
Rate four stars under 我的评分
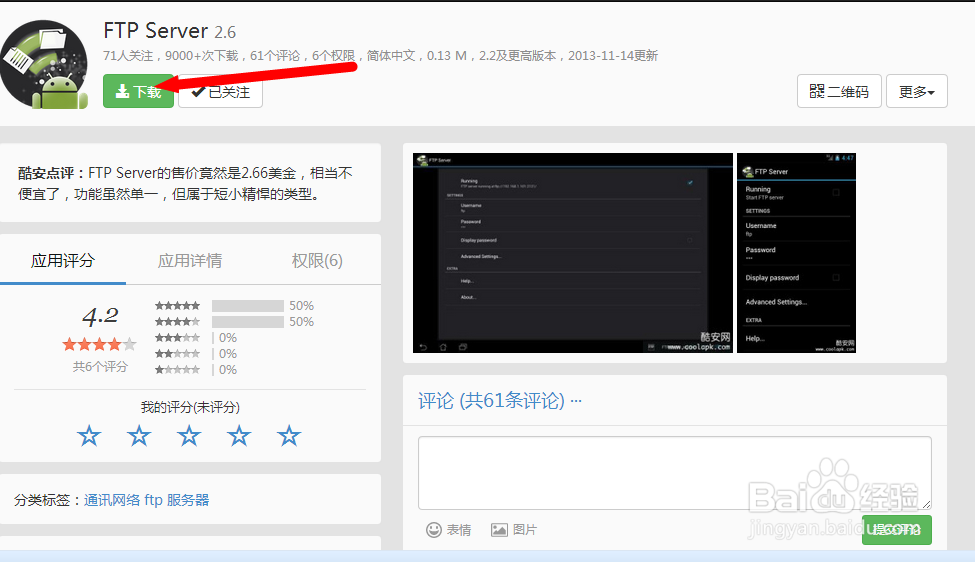coord(239,436)
